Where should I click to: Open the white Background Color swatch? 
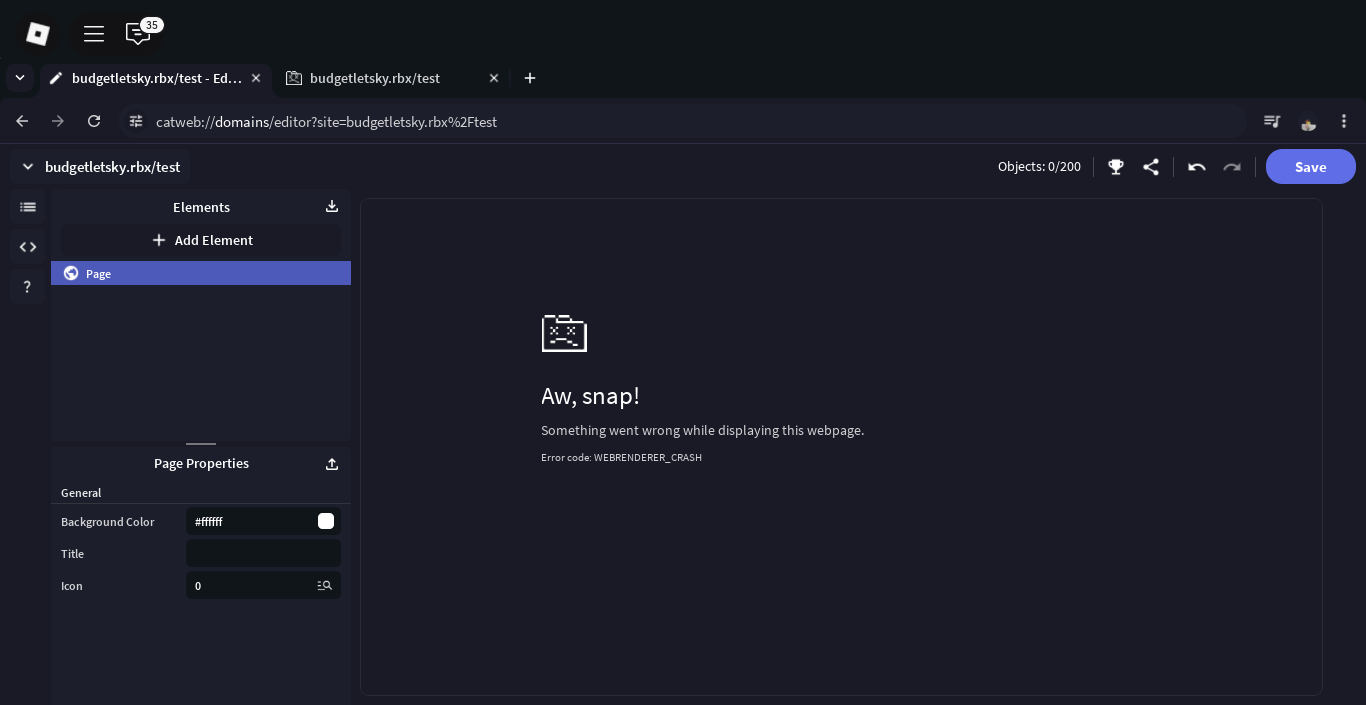pos(326,520)
